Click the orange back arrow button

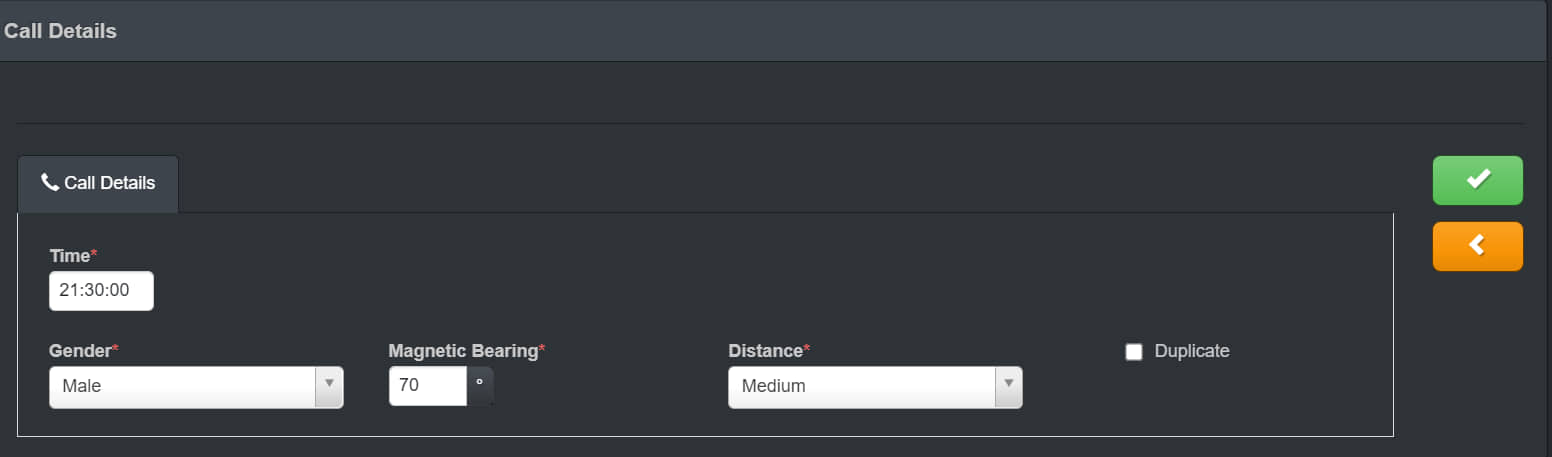[1477, 246]
